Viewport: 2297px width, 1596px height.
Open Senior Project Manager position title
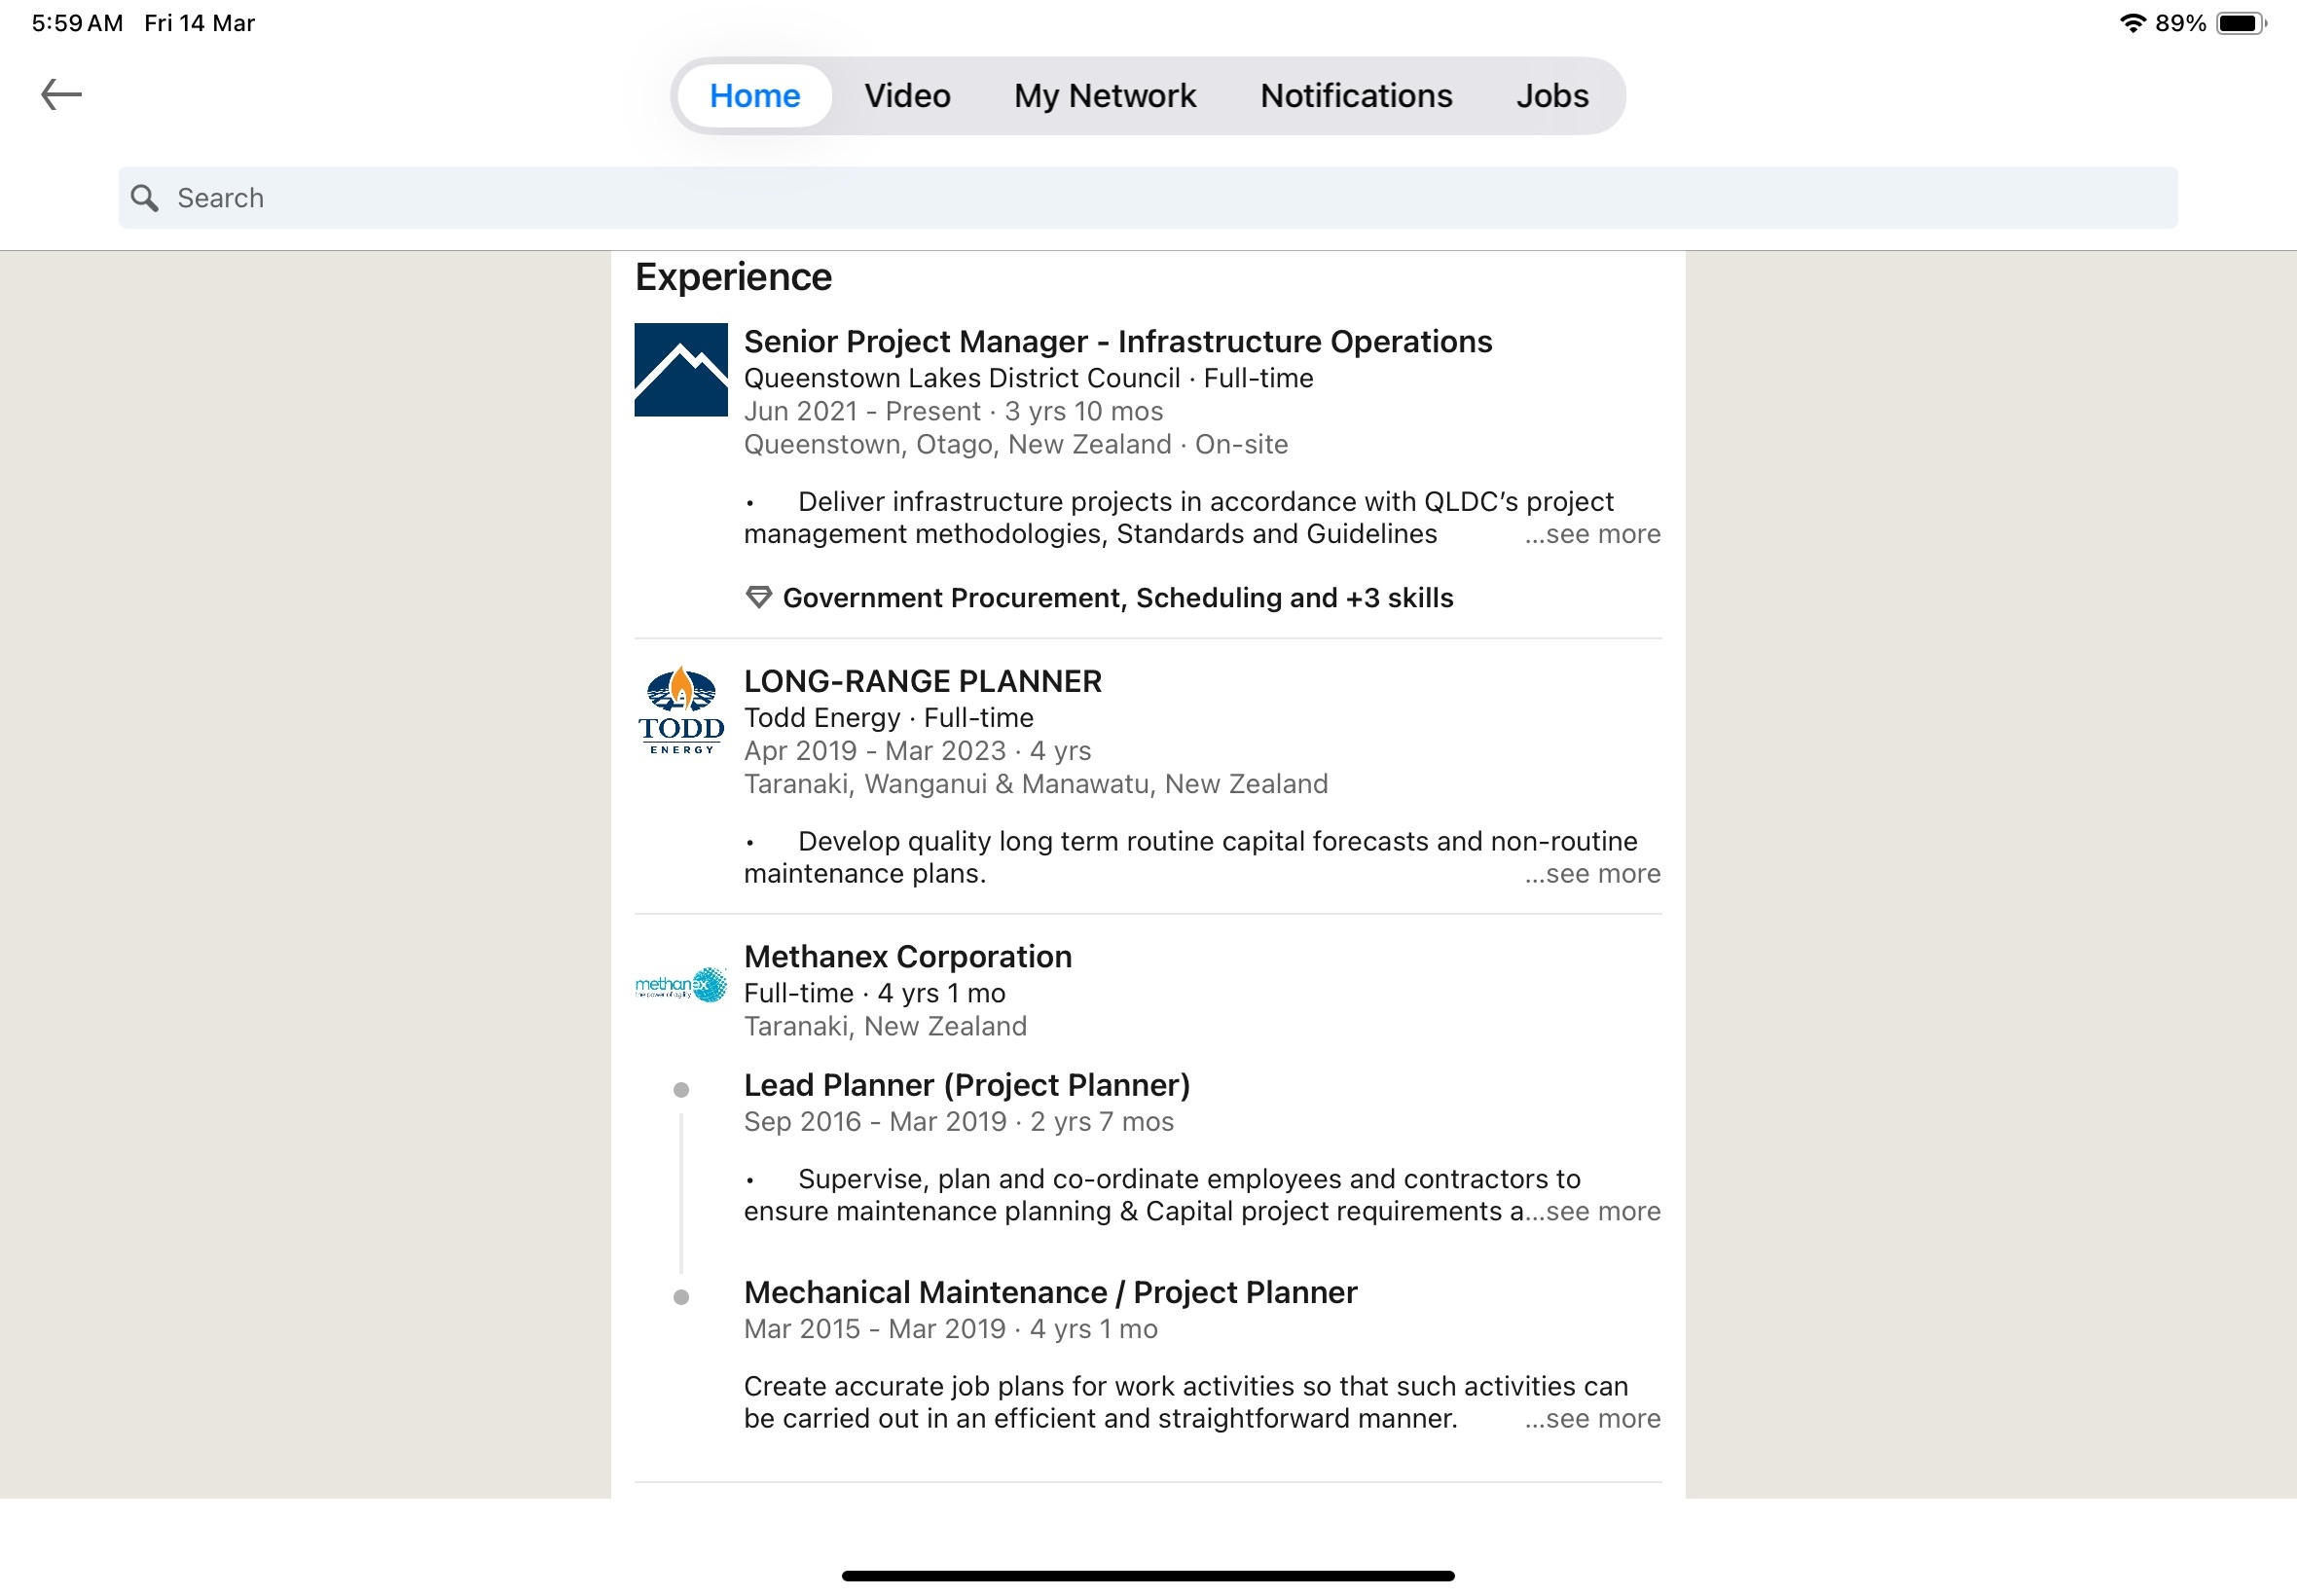click(x=1117, y=342)
